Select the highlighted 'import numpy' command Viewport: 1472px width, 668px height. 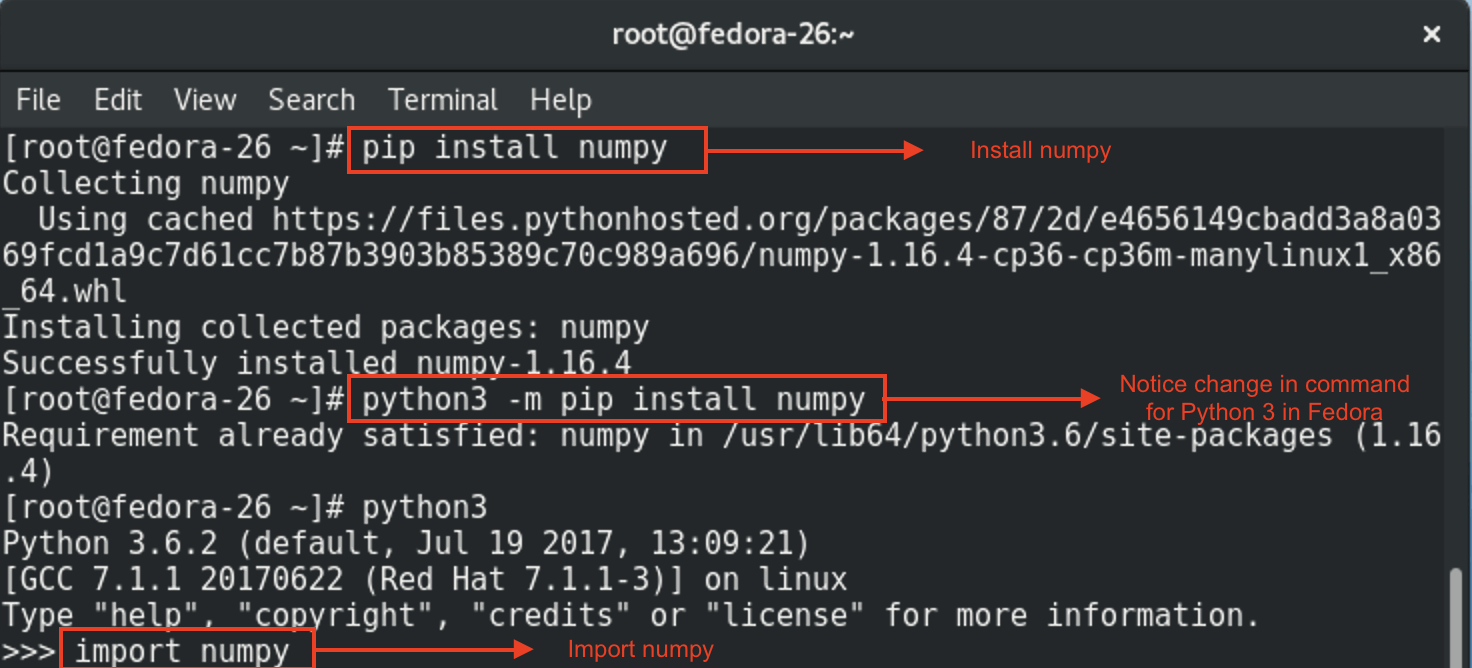(185, 650)
